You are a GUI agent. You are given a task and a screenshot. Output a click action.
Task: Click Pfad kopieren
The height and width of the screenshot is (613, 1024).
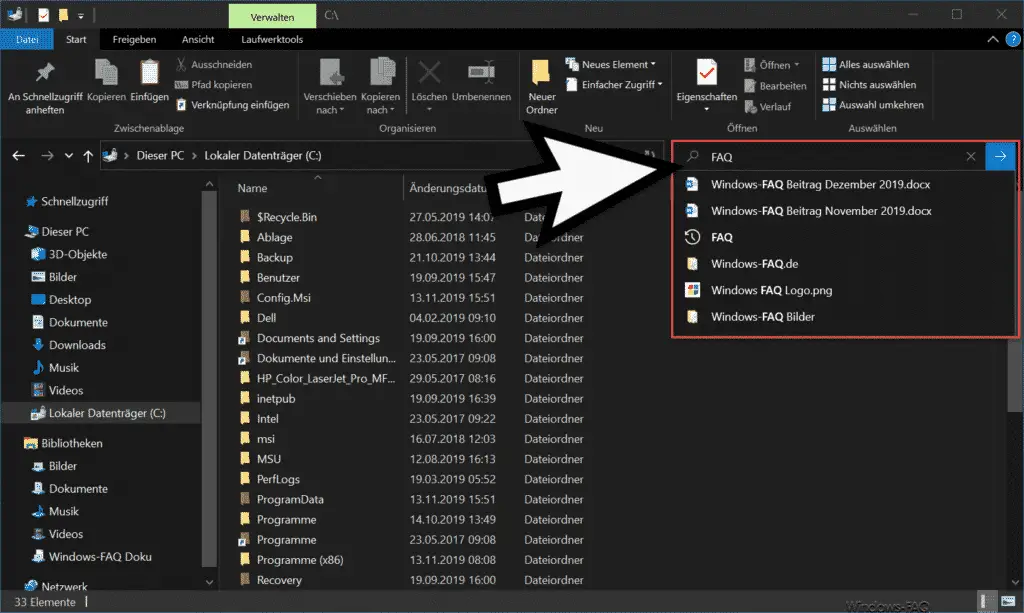(x=214, y=85)
